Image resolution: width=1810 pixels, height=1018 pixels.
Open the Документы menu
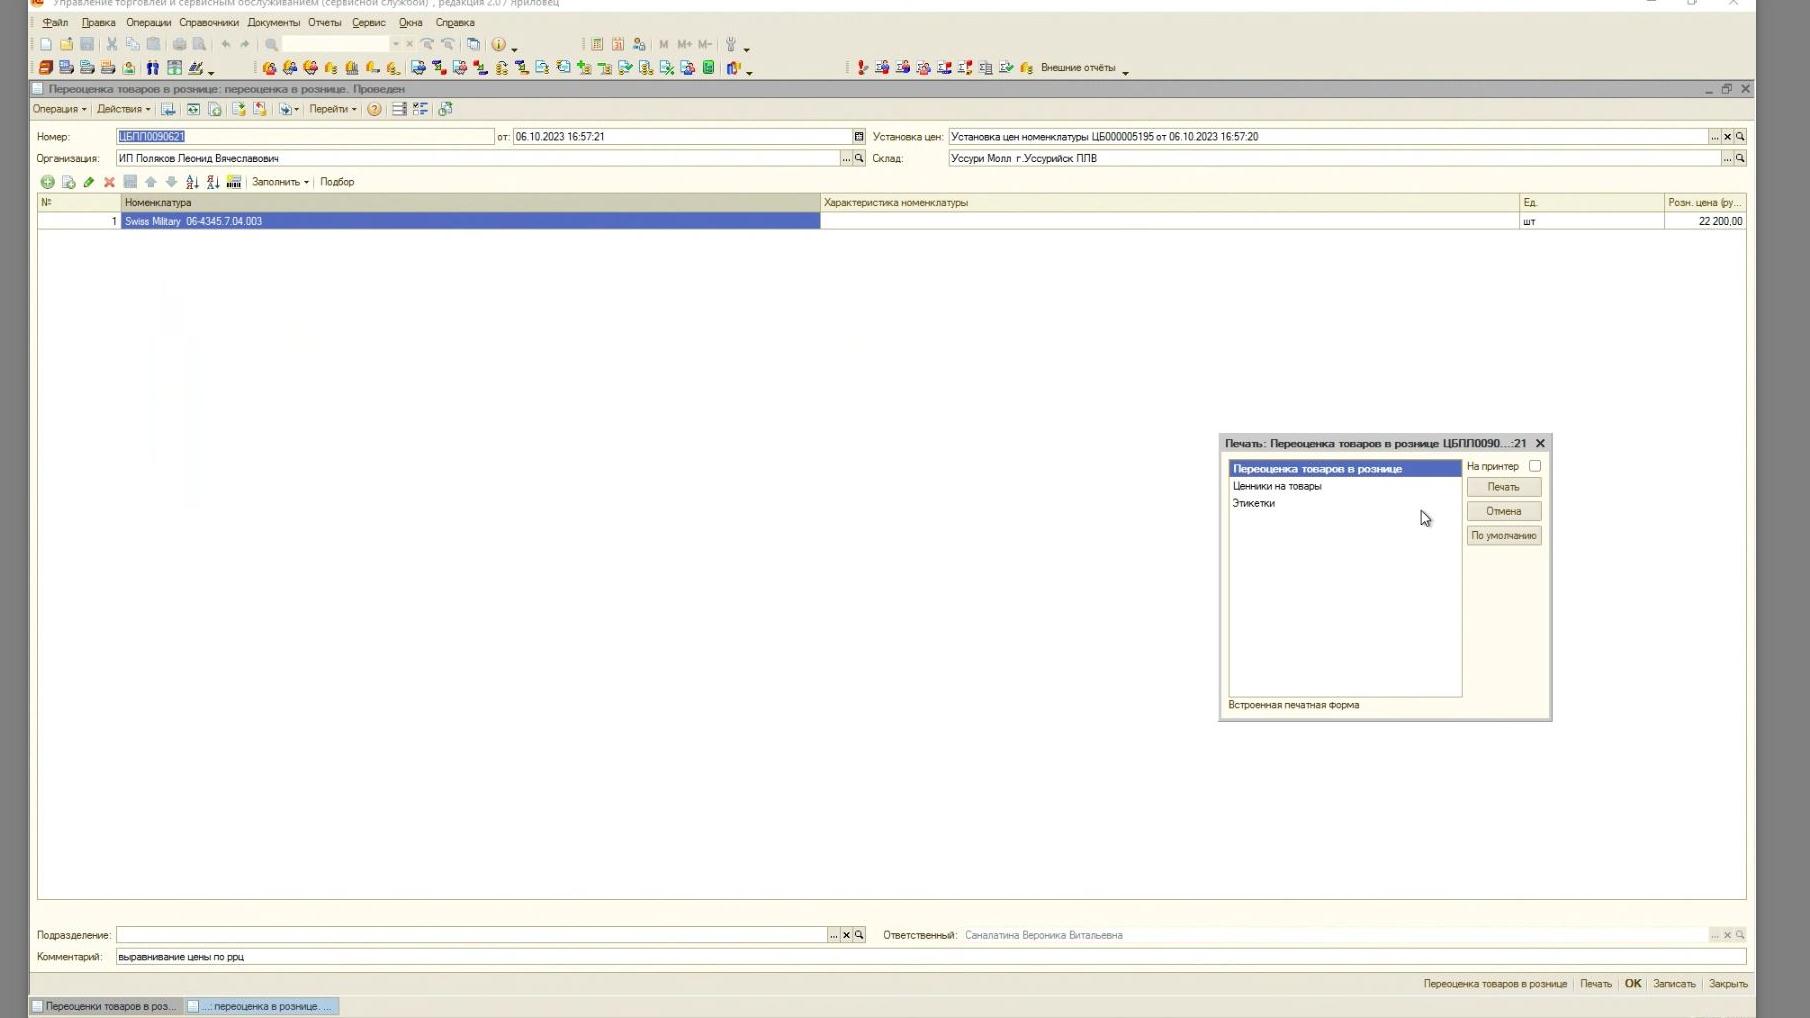pos(273,22)
